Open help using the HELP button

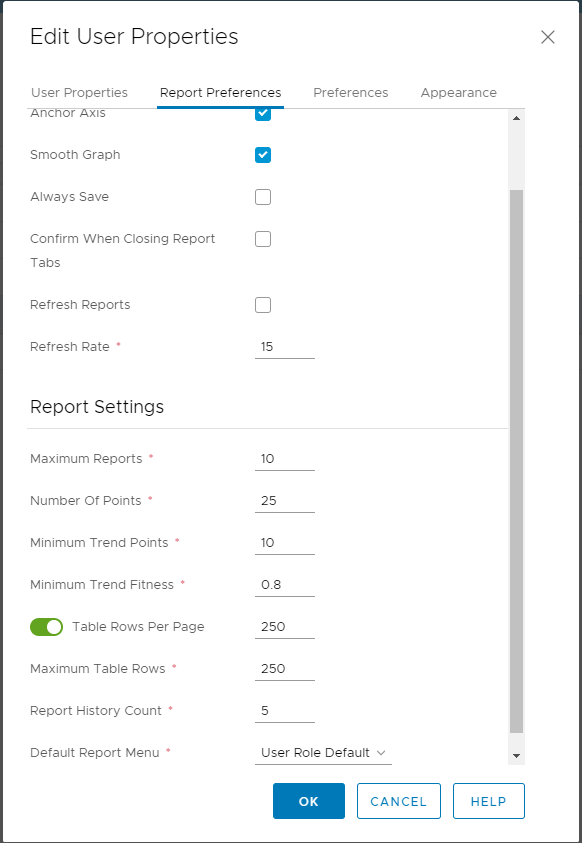click(x=488, y=801)
